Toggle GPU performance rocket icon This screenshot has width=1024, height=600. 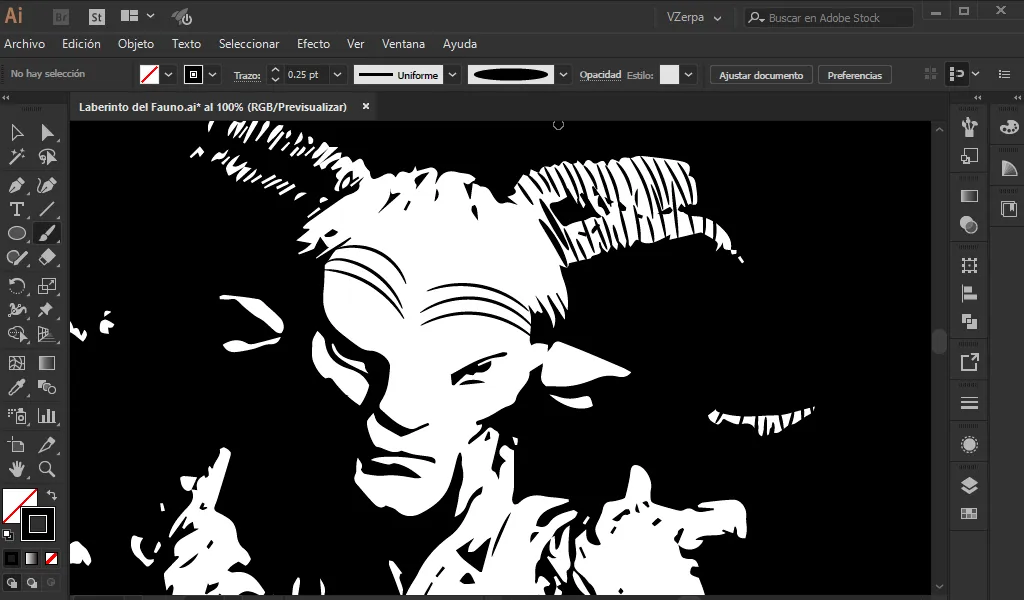coord(182,17)
